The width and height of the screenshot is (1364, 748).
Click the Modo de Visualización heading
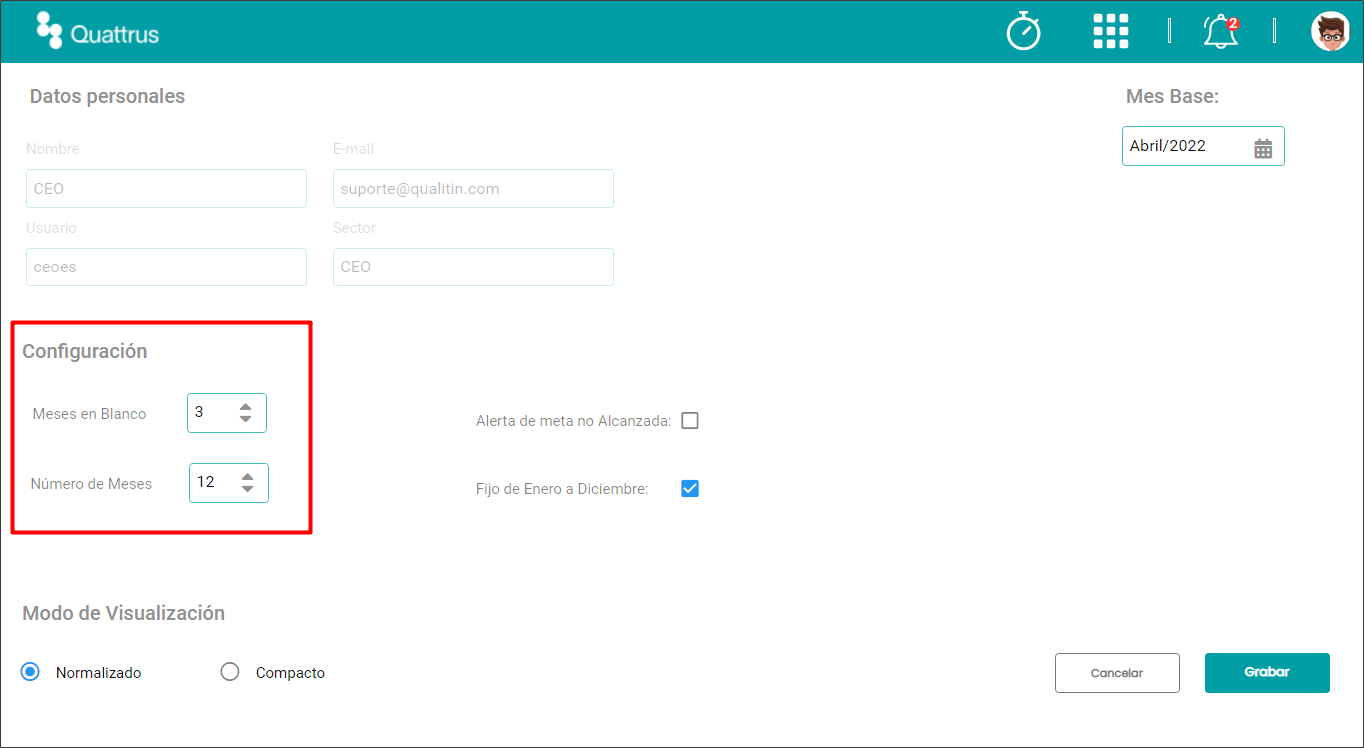(x=123, y=613)
